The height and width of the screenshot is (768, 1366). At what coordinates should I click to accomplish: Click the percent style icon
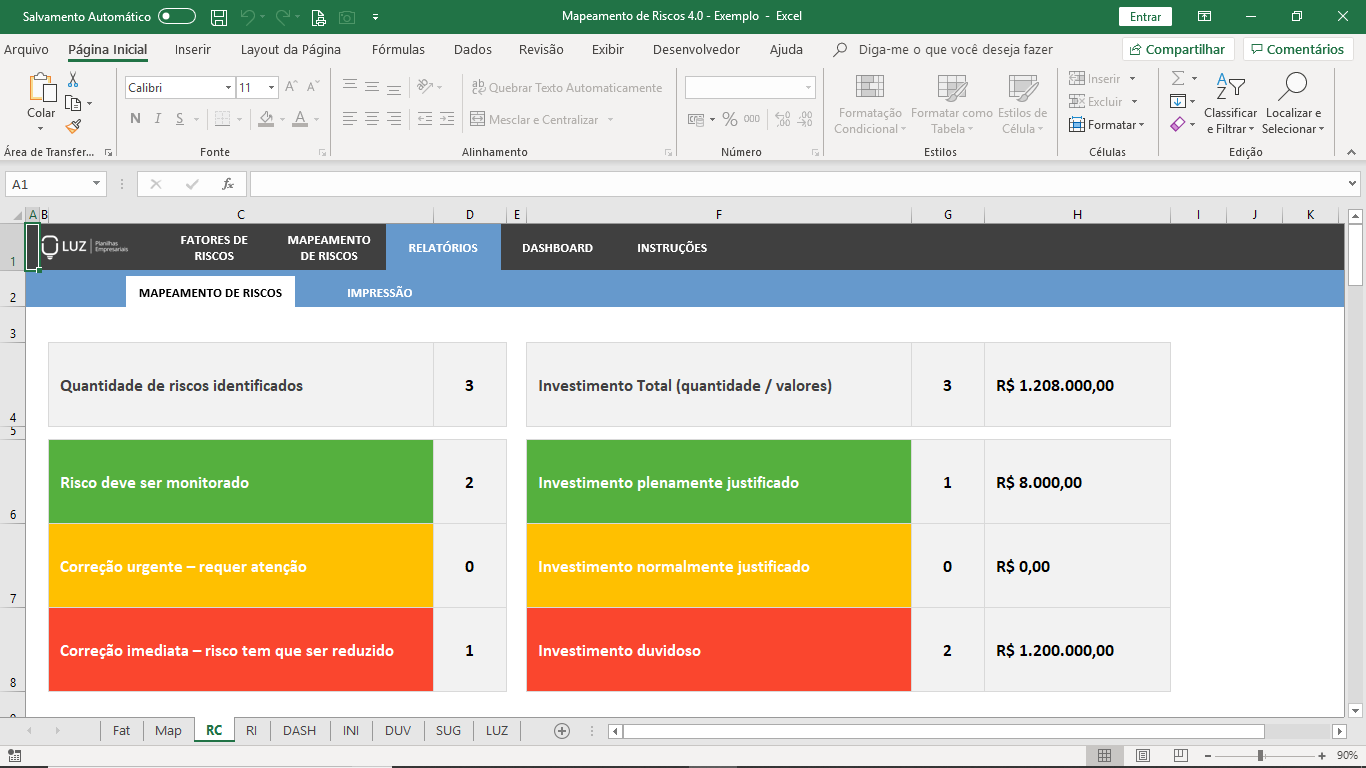[x=730, y=119]
